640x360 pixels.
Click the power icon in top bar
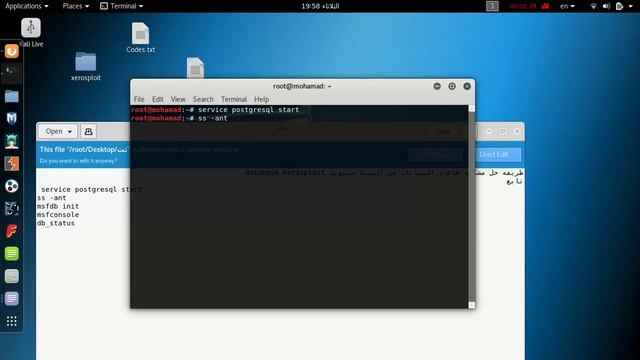click(619, 6)
